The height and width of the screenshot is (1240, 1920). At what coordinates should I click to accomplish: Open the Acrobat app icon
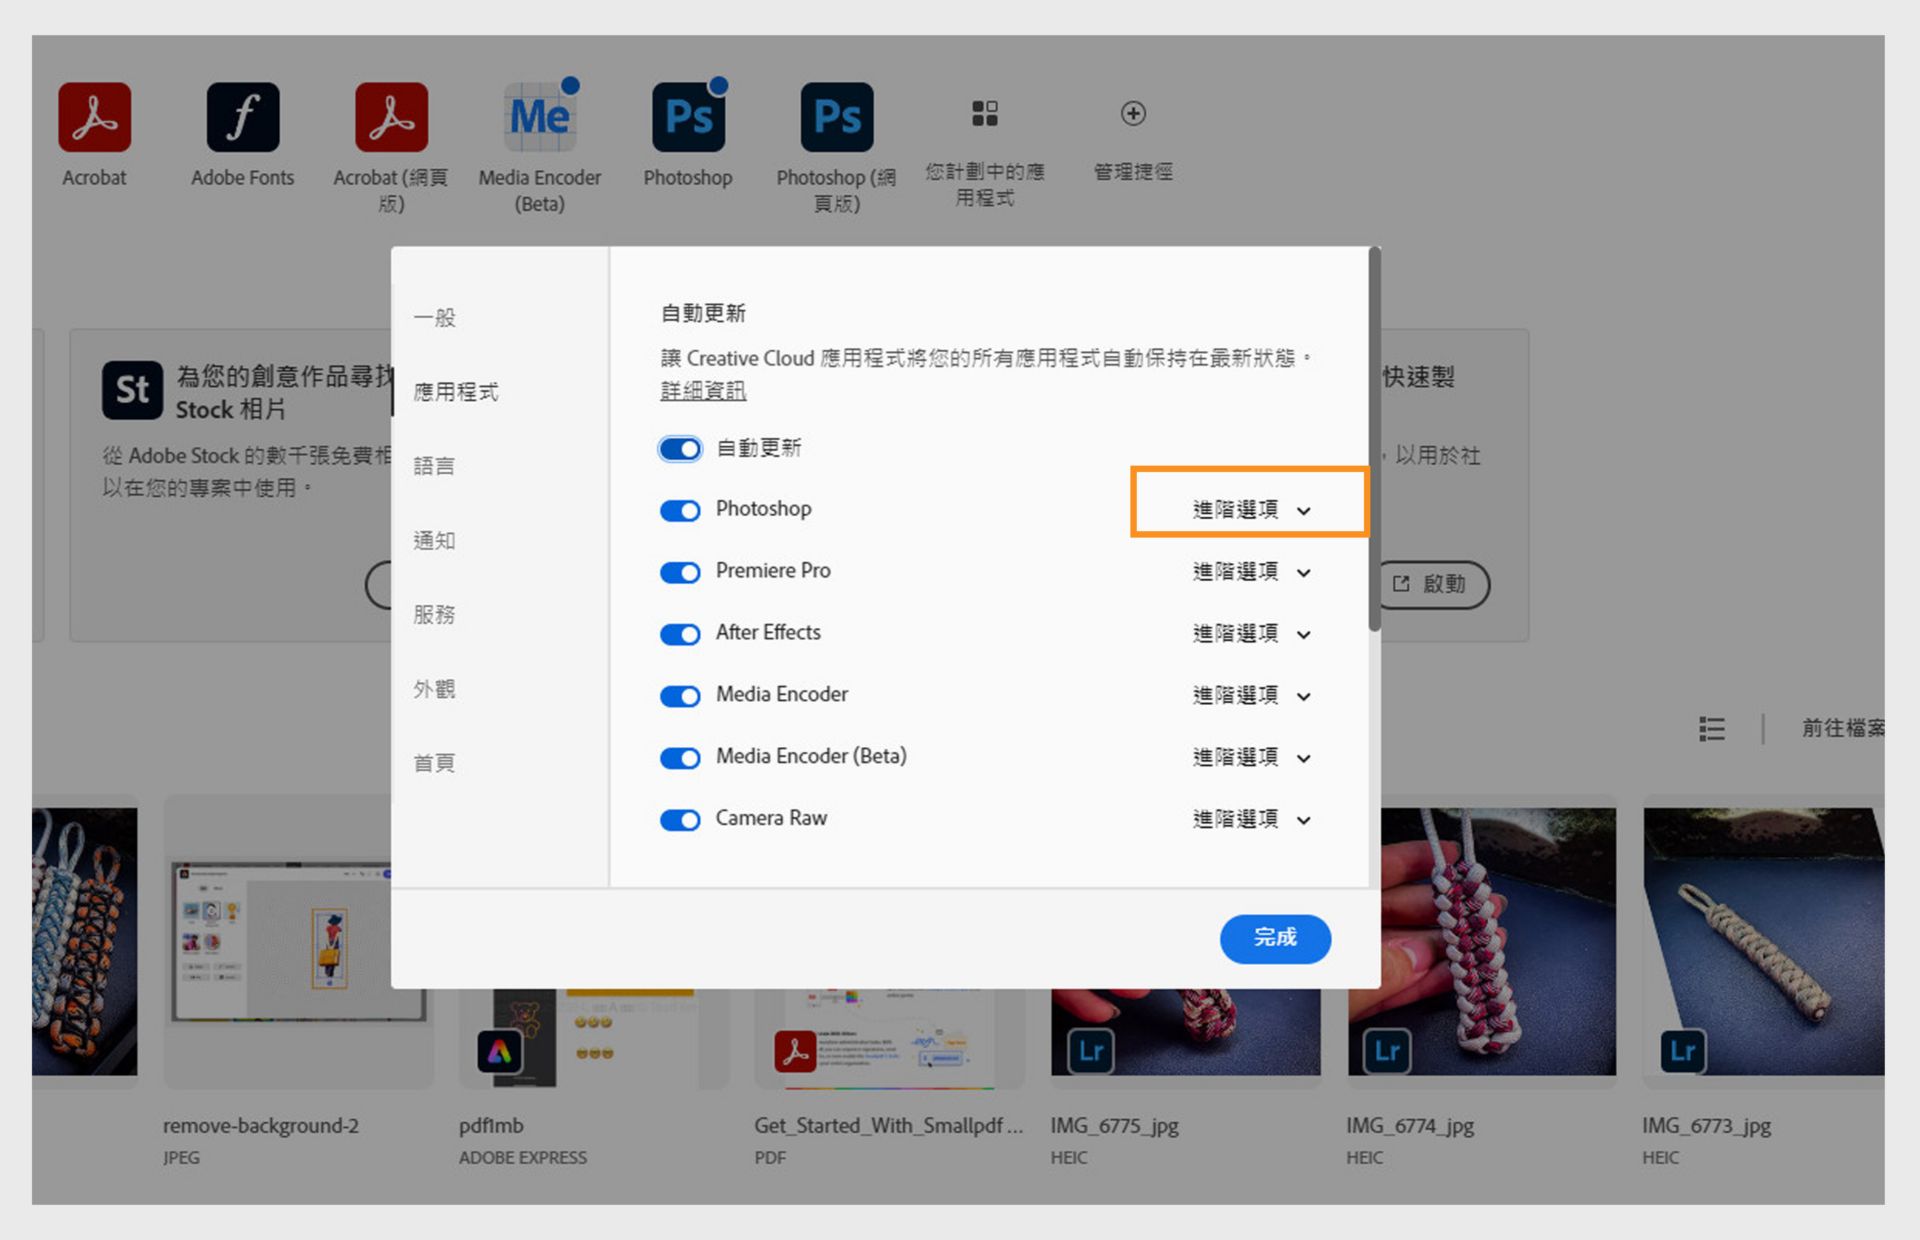click(x=94, y=118)
